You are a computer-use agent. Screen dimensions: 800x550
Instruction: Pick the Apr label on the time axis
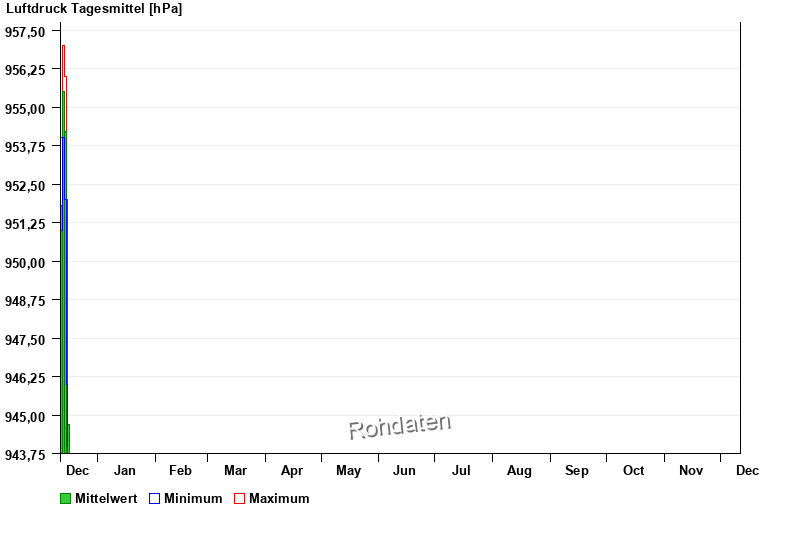click(292, 470)
